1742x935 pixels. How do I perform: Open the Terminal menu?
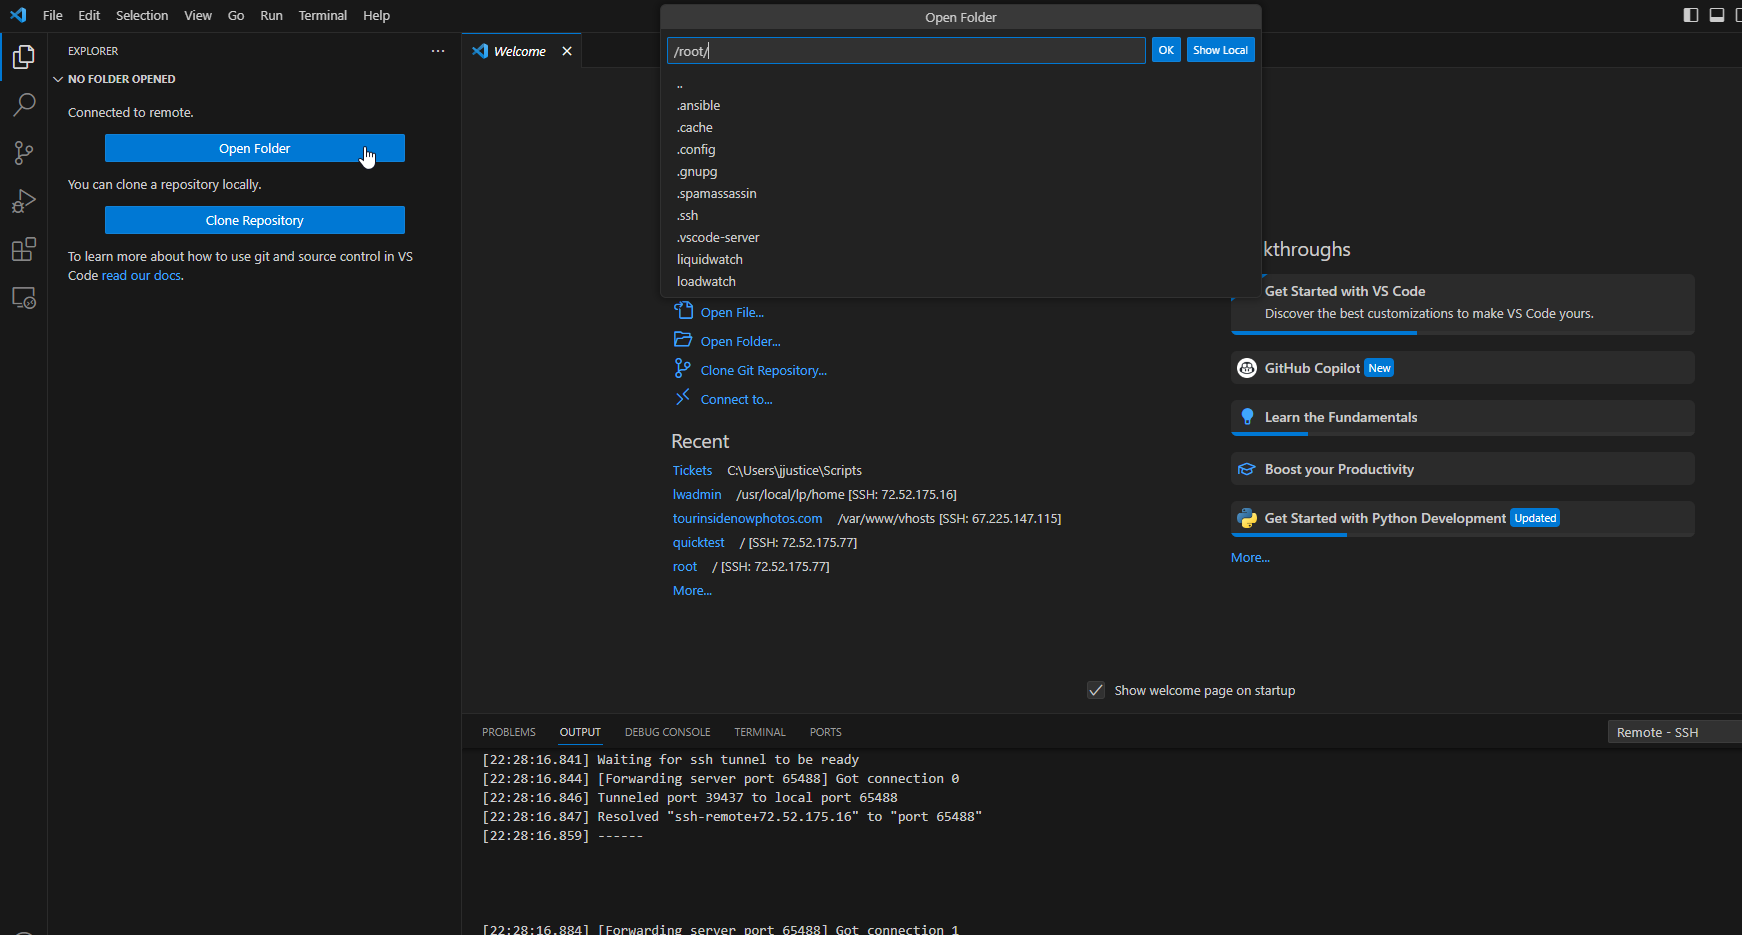pos(322,15)
